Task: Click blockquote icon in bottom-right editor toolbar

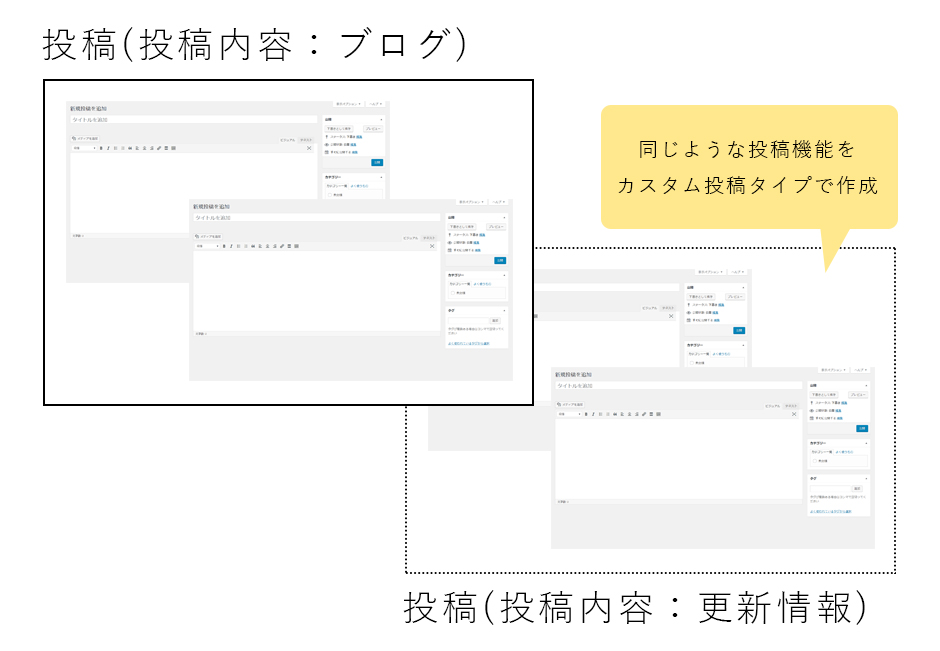Action: 614,414
